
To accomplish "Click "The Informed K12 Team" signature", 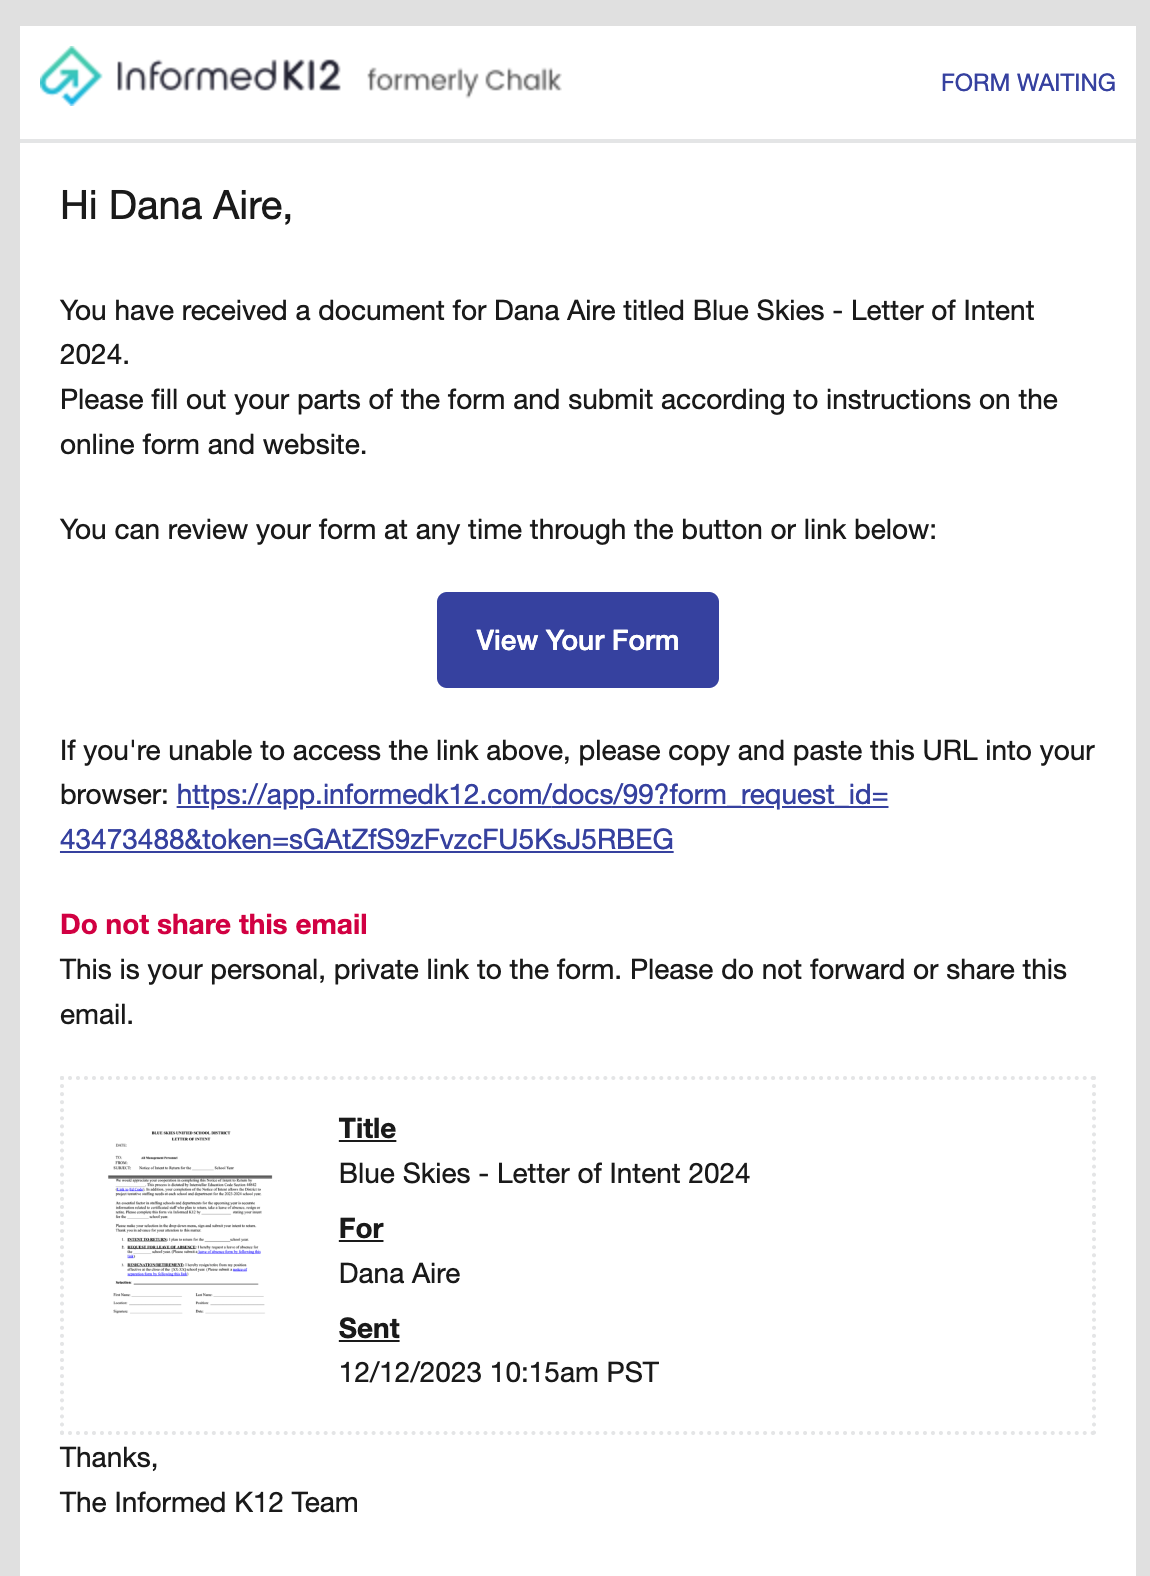I will [209, 1503].
